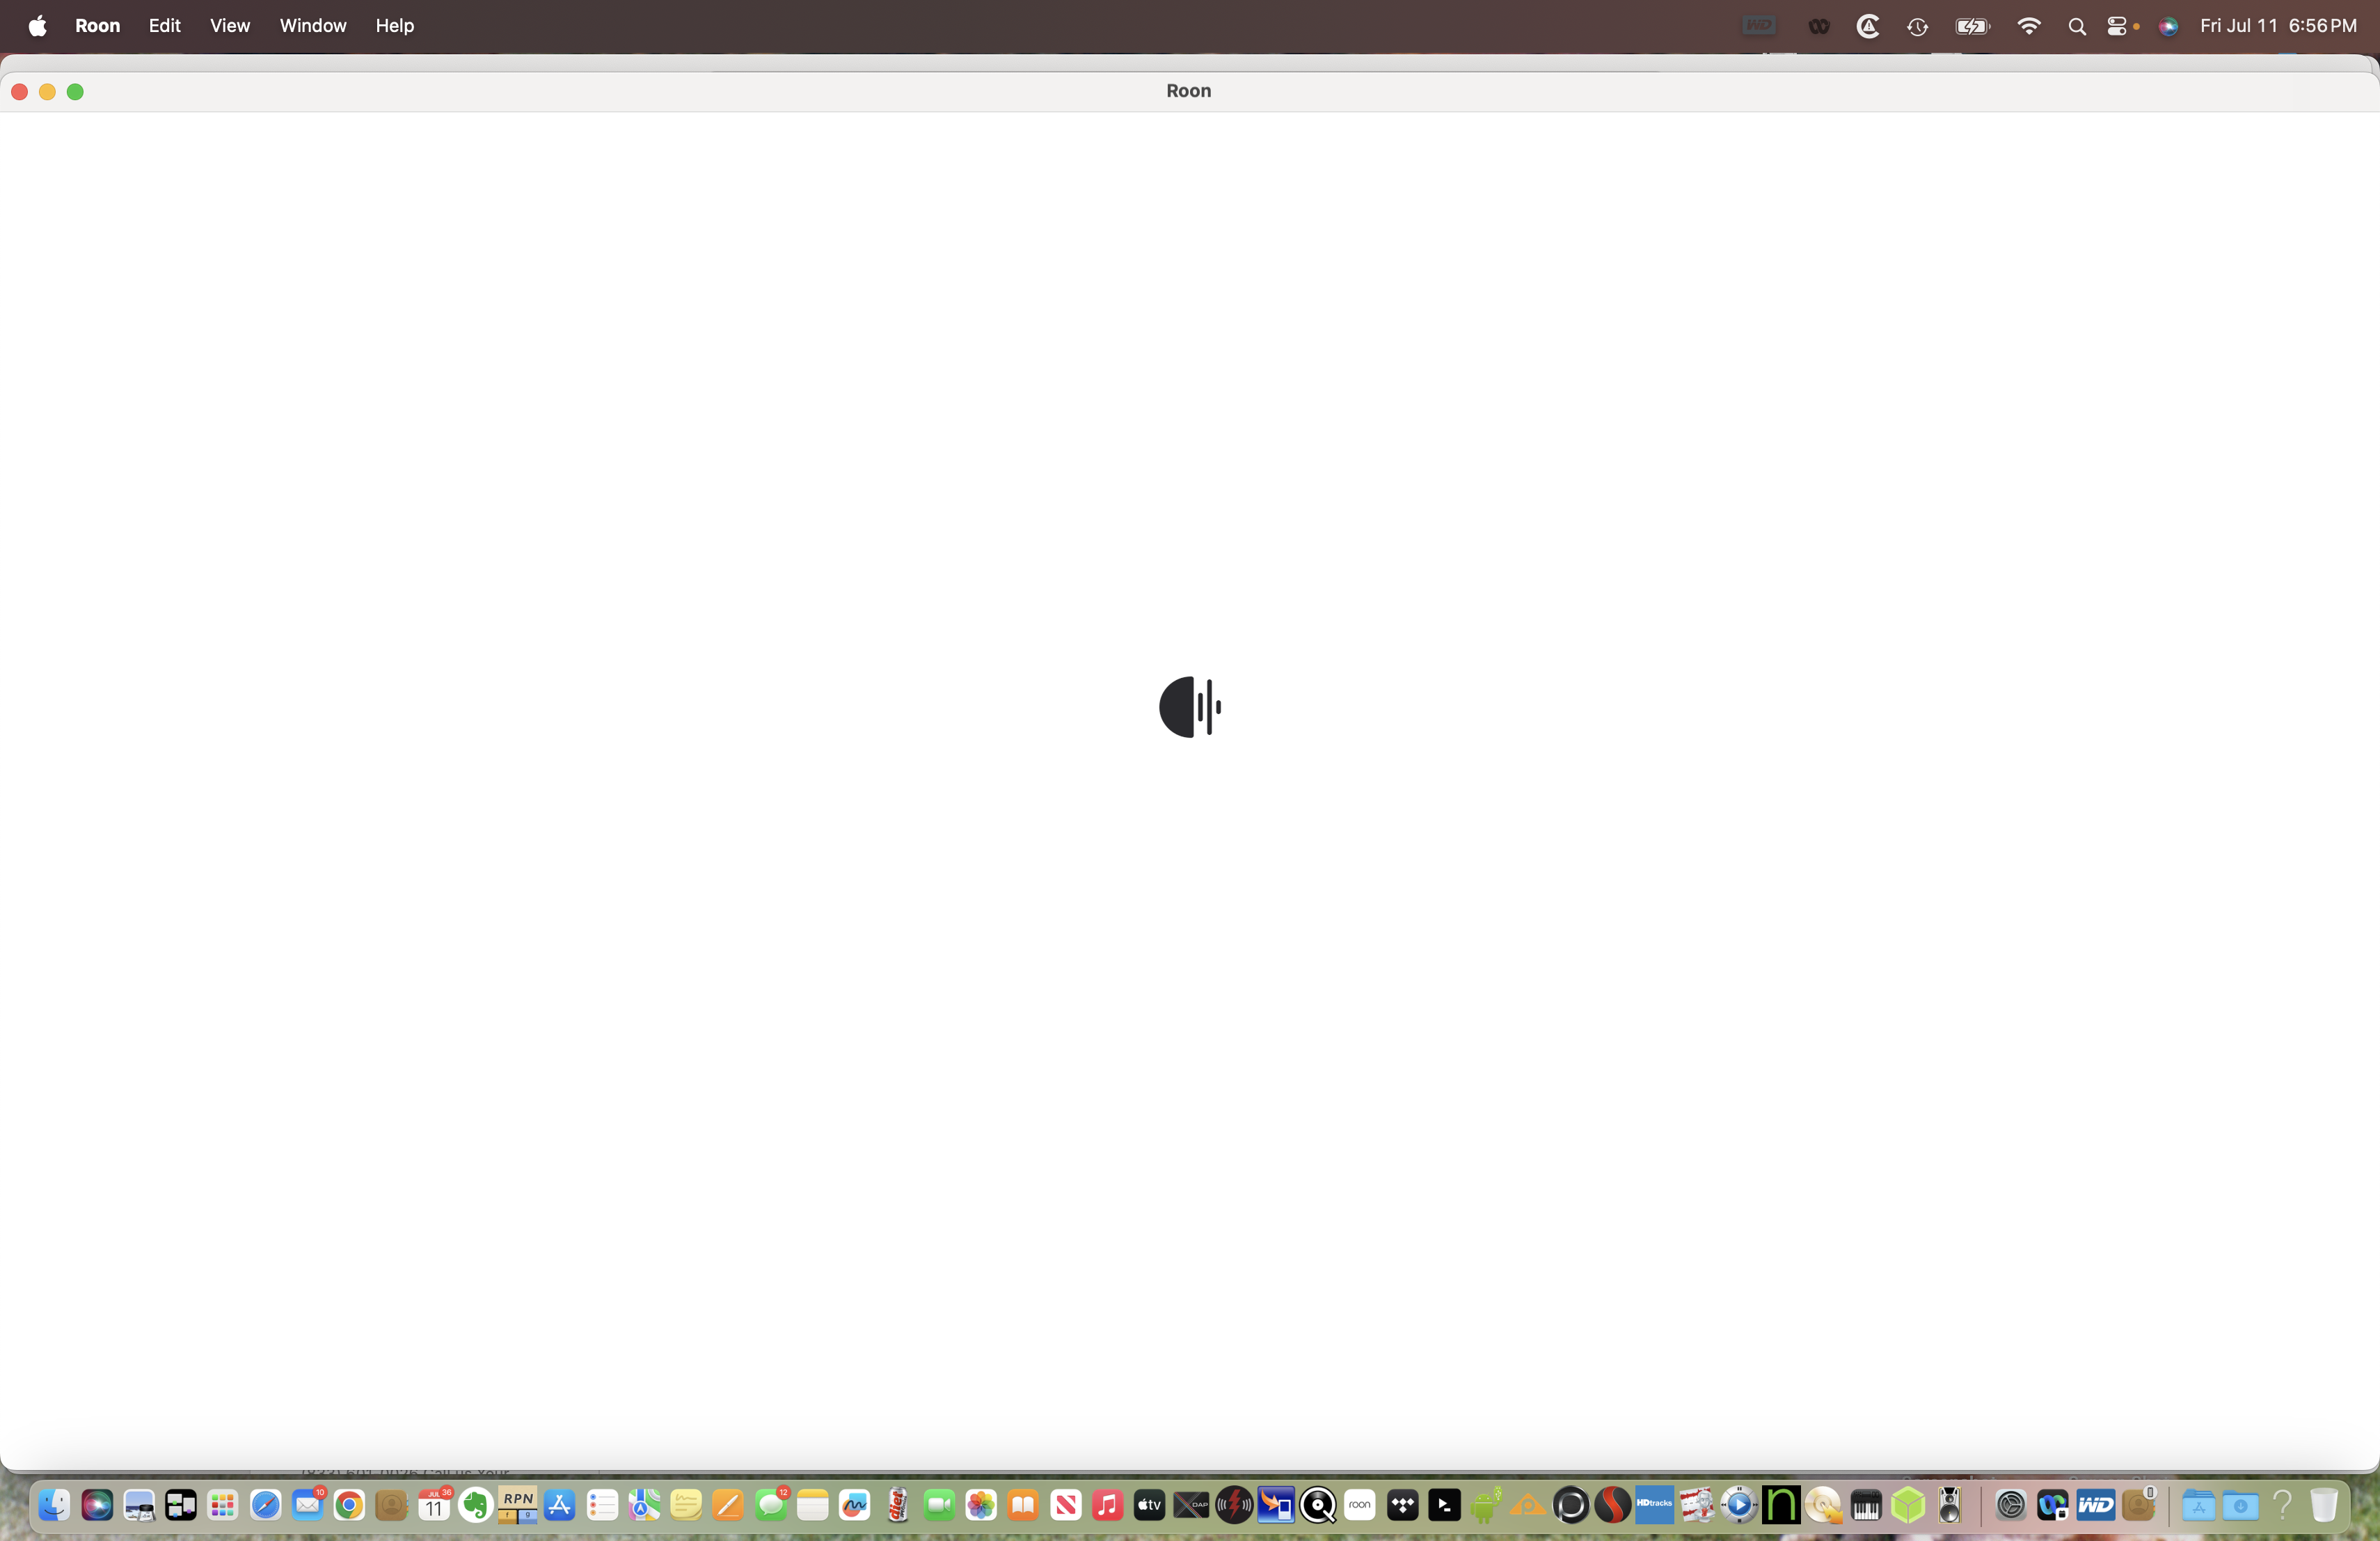Open Photos from the dock
The image size is (2380, 1541).
(x=981, y=1505)
